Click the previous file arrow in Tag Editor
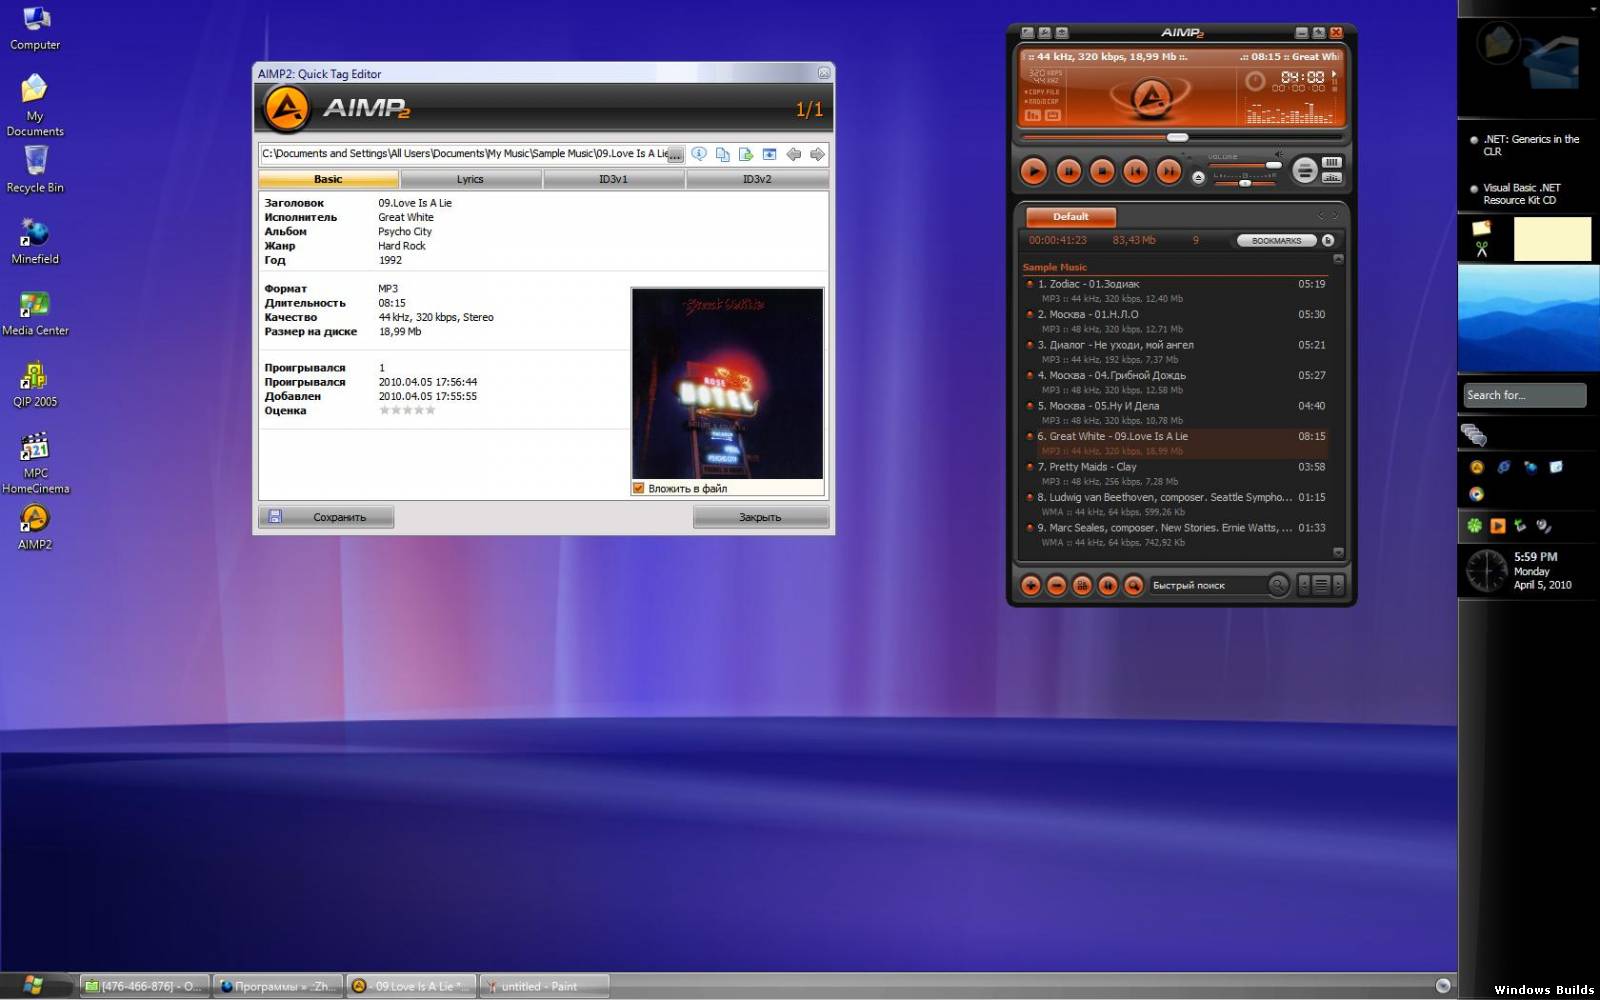 click(x=793, y=154)
